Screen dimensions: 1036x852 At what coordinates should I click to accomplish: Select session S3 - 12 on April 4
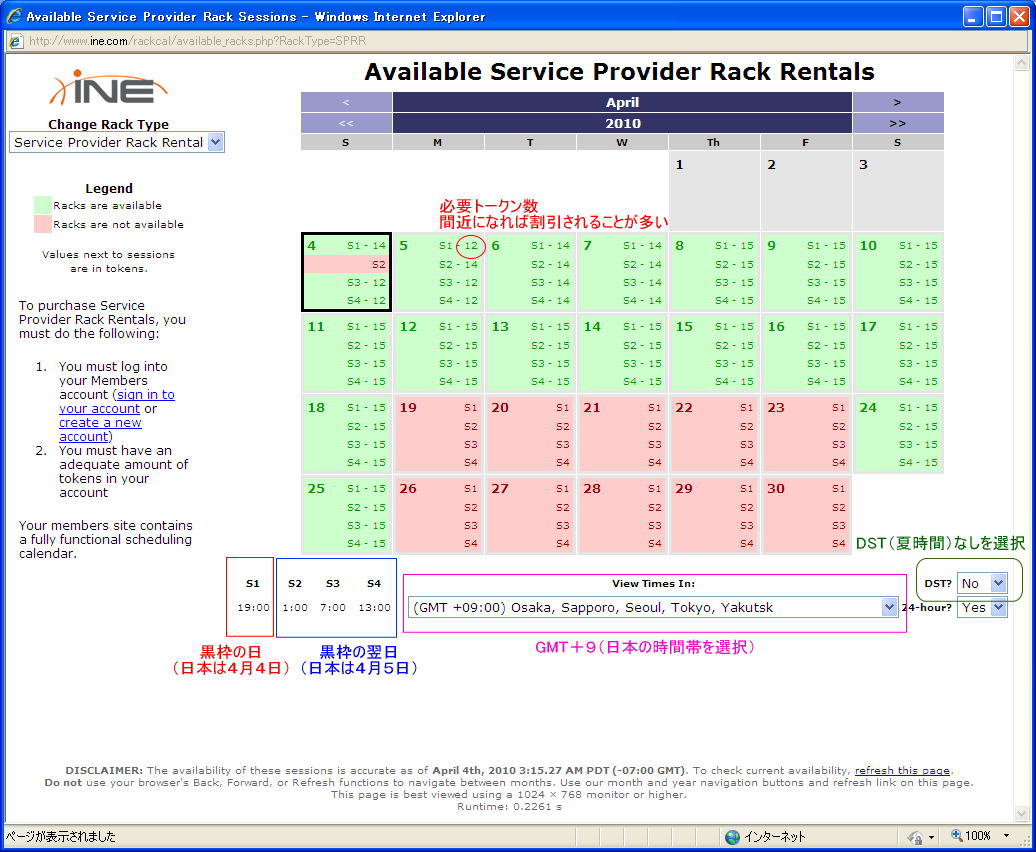[366, 283]
